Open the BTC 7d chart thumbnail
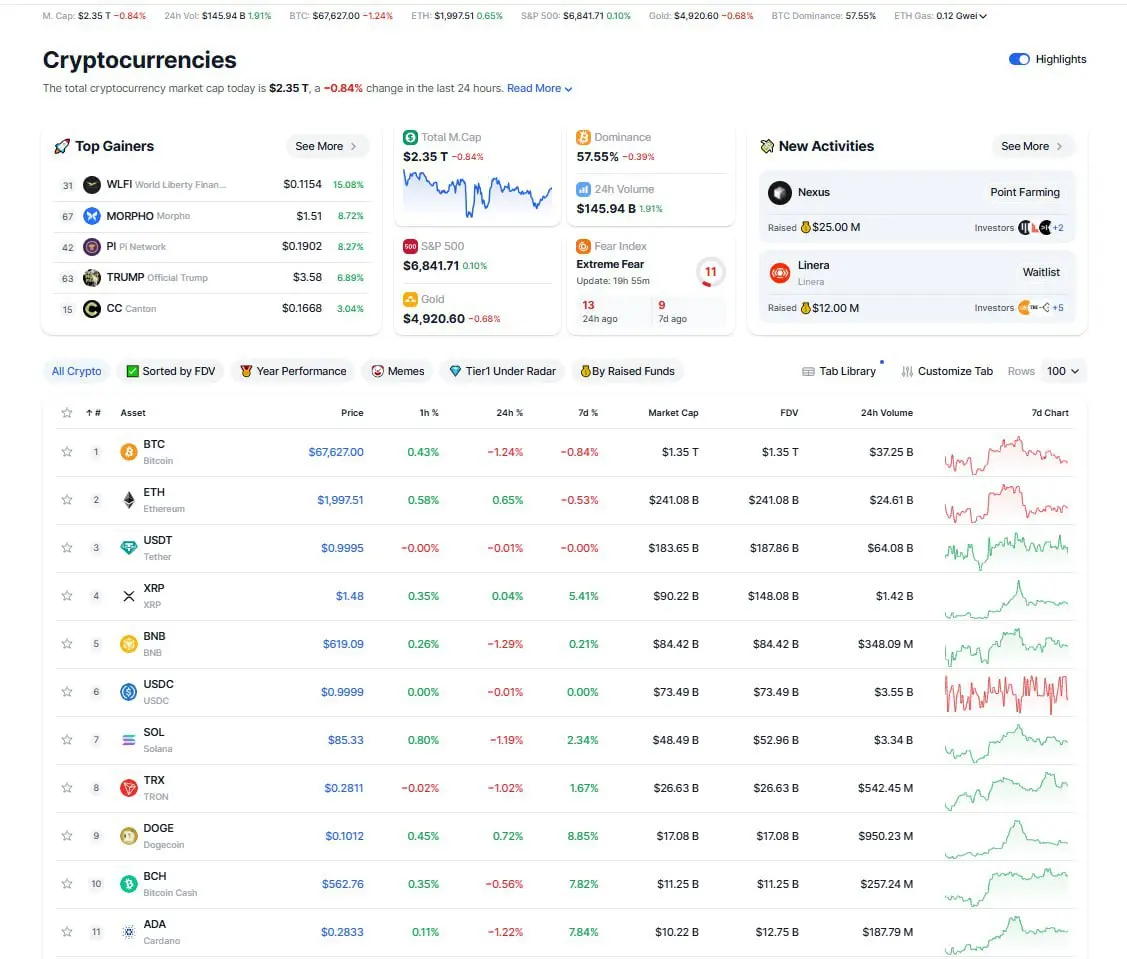Viewport: 1127px width, 959px height. click(x=1006, y=454)
